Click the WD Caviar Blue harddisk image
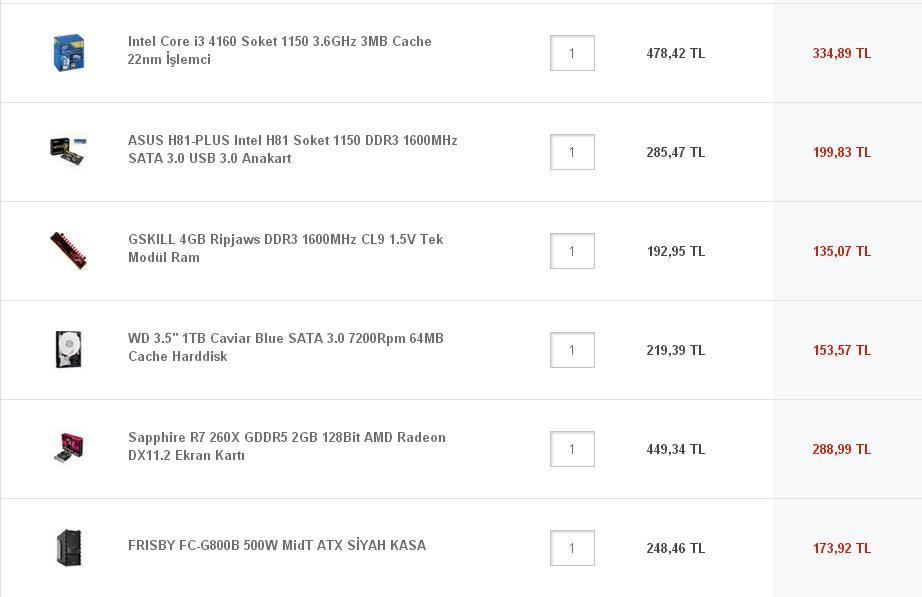Viewport: 922px width, 597px height. pos(68,349)
